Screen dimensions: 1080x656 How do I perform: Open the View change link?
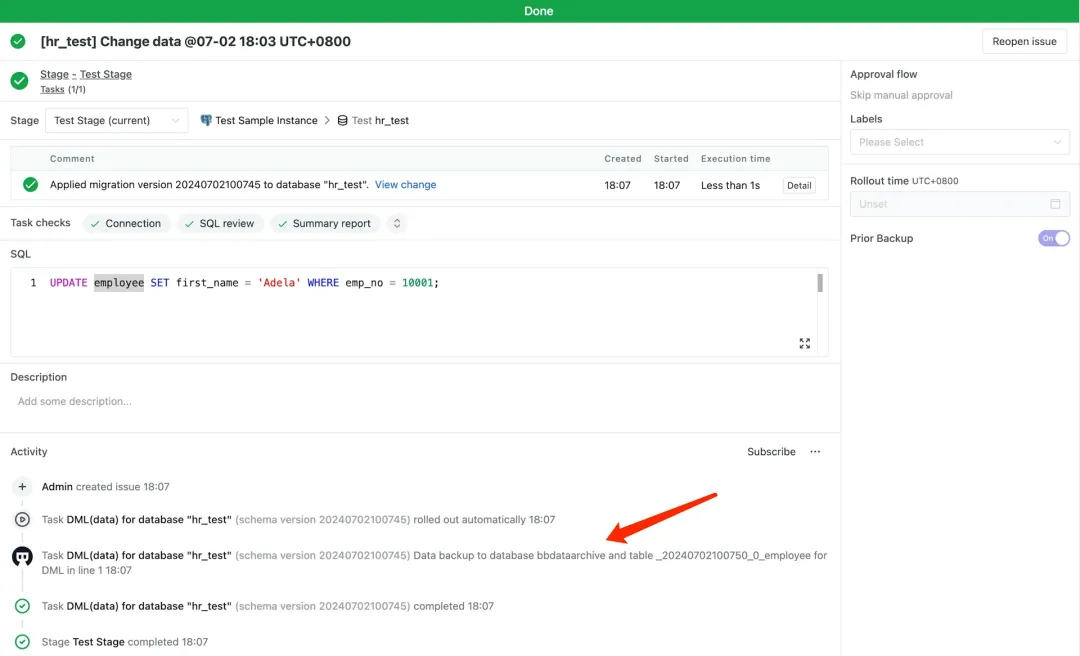(x=405, y=185)
